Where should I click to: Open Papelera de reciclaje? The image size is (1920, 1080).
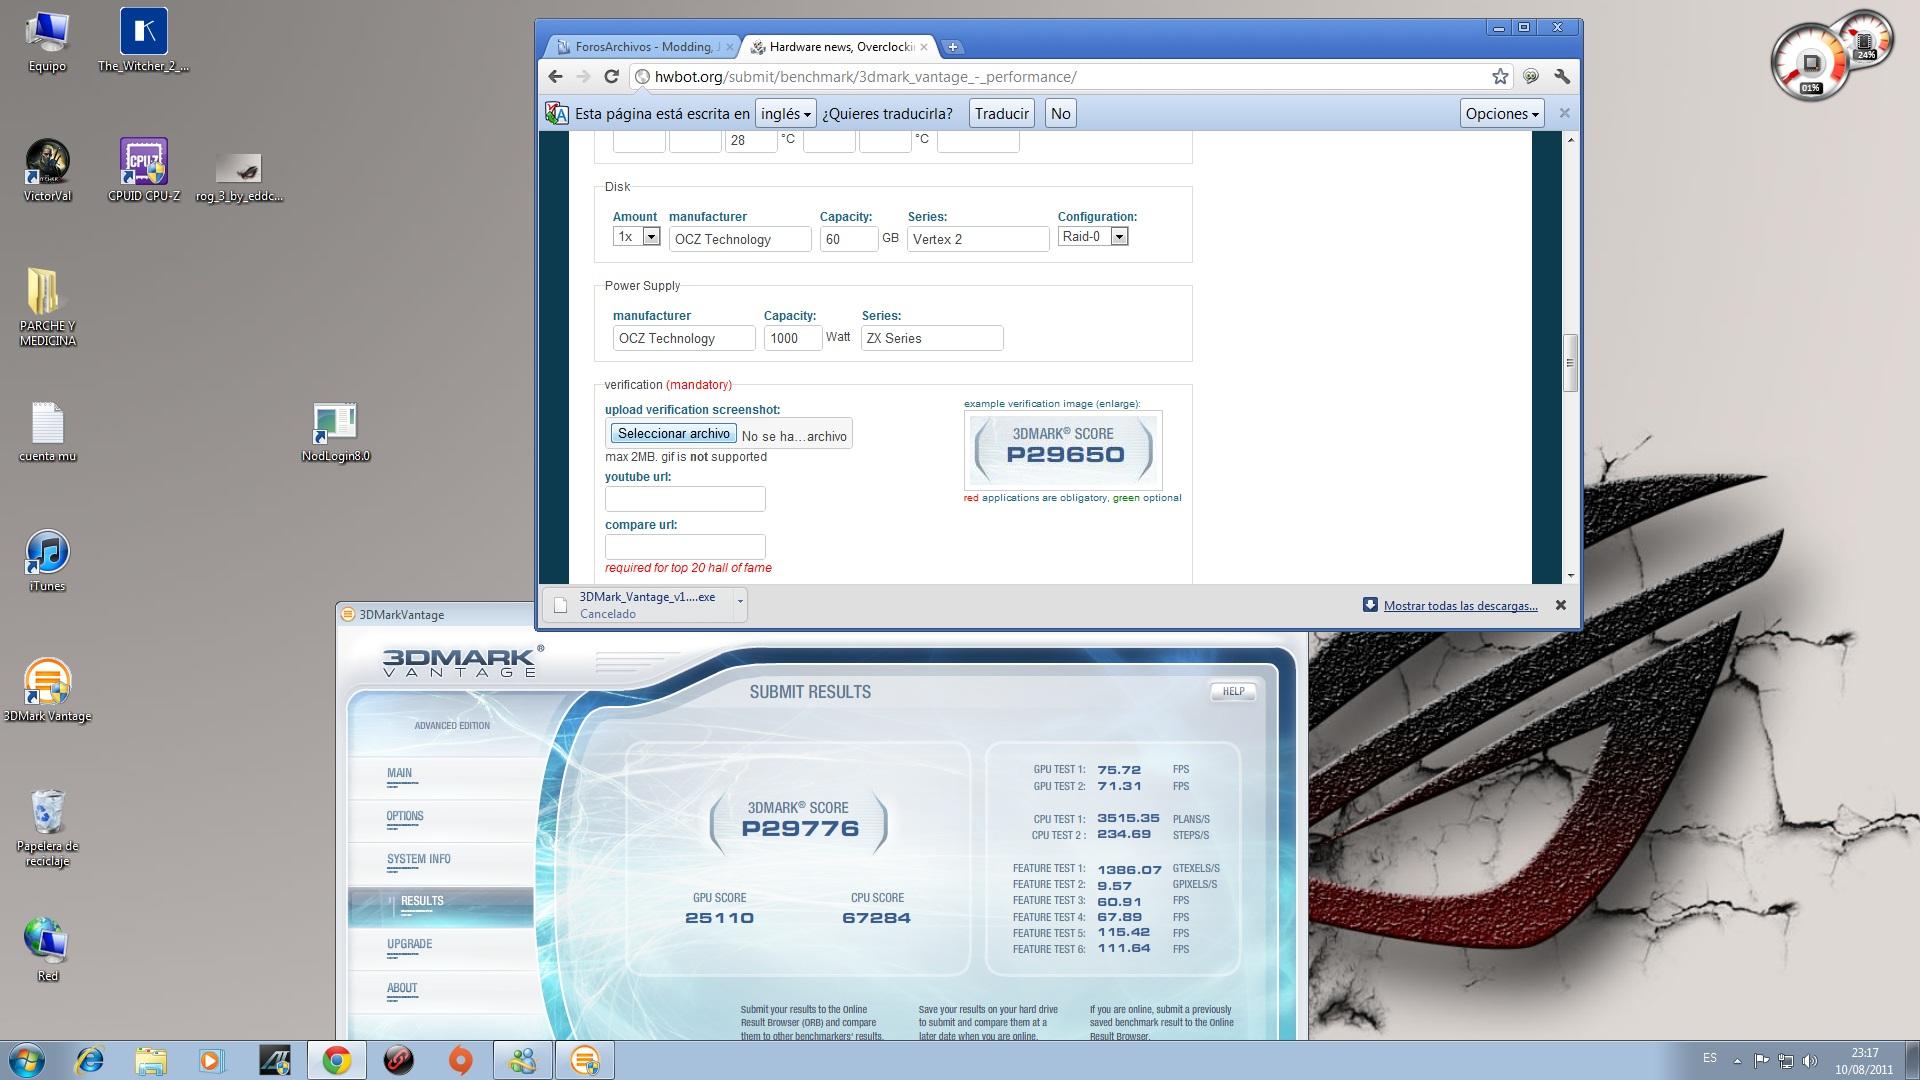pos(47,828)
